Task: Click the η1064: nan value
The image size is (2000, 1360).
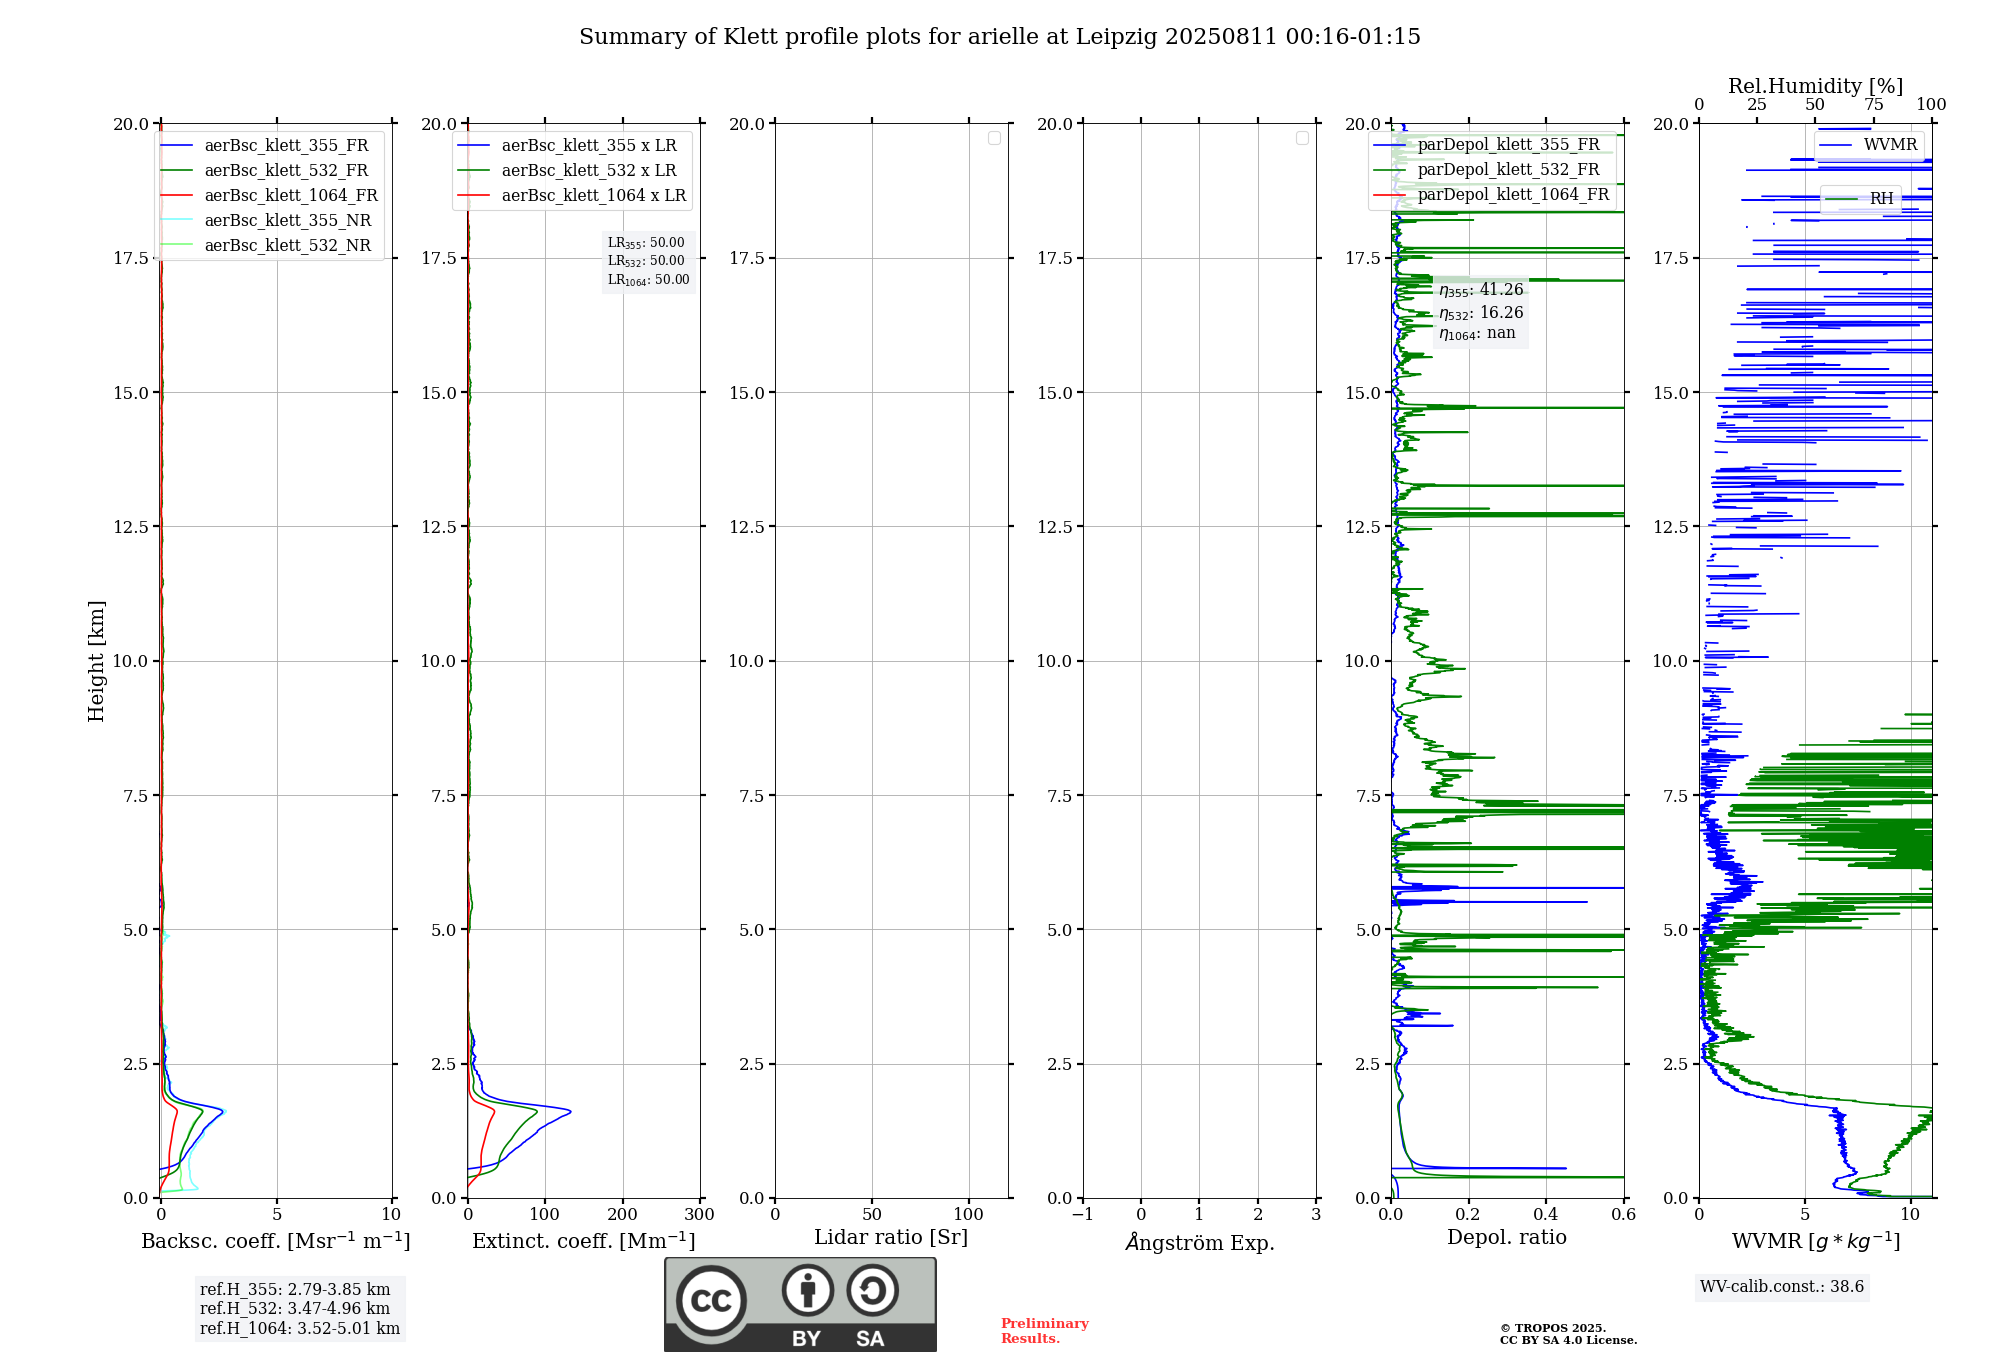Action: click(x=1477, y=334)
